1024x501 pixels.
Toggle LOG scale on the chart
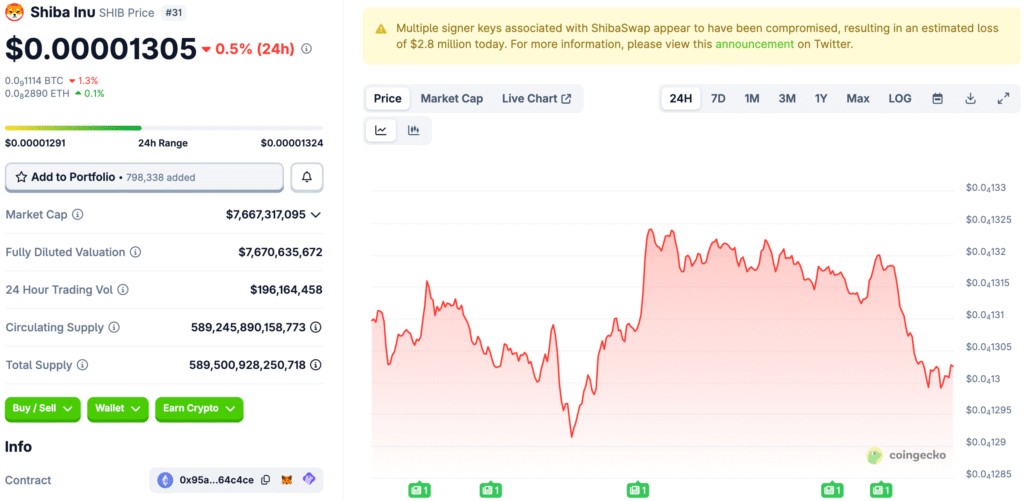pos(900,98)
